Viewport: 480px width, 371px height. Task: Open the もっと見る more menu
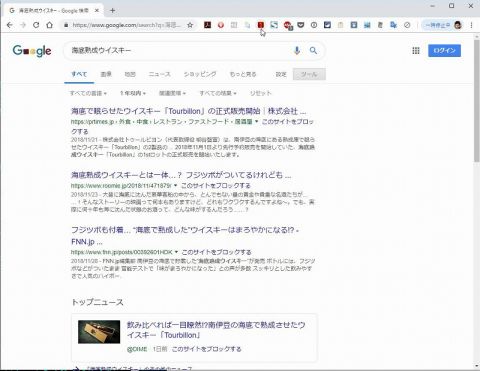(243, 74)
